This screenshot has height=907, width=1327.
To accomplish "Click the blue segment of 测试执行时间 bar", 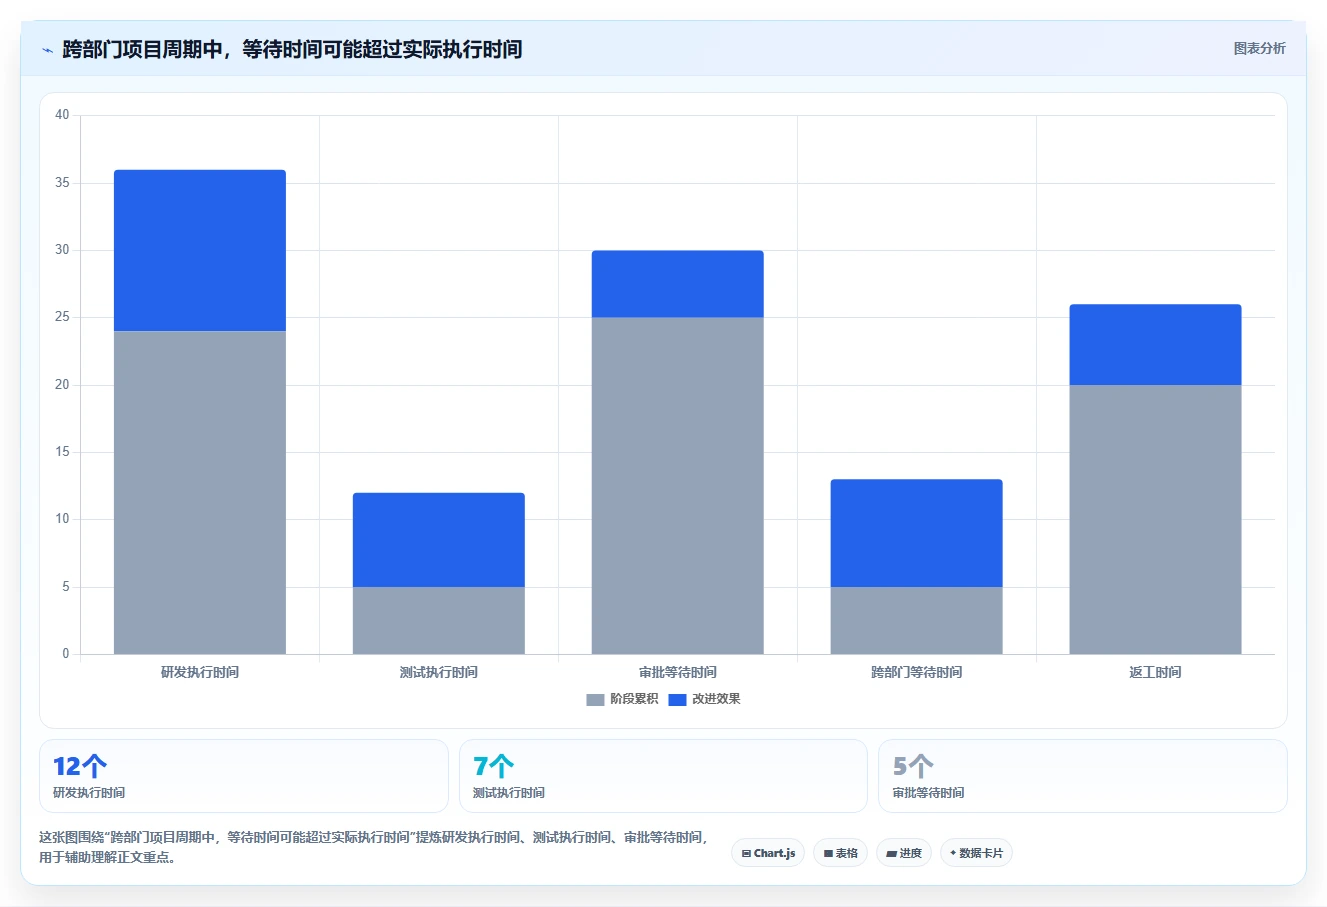I will (439, 540).
